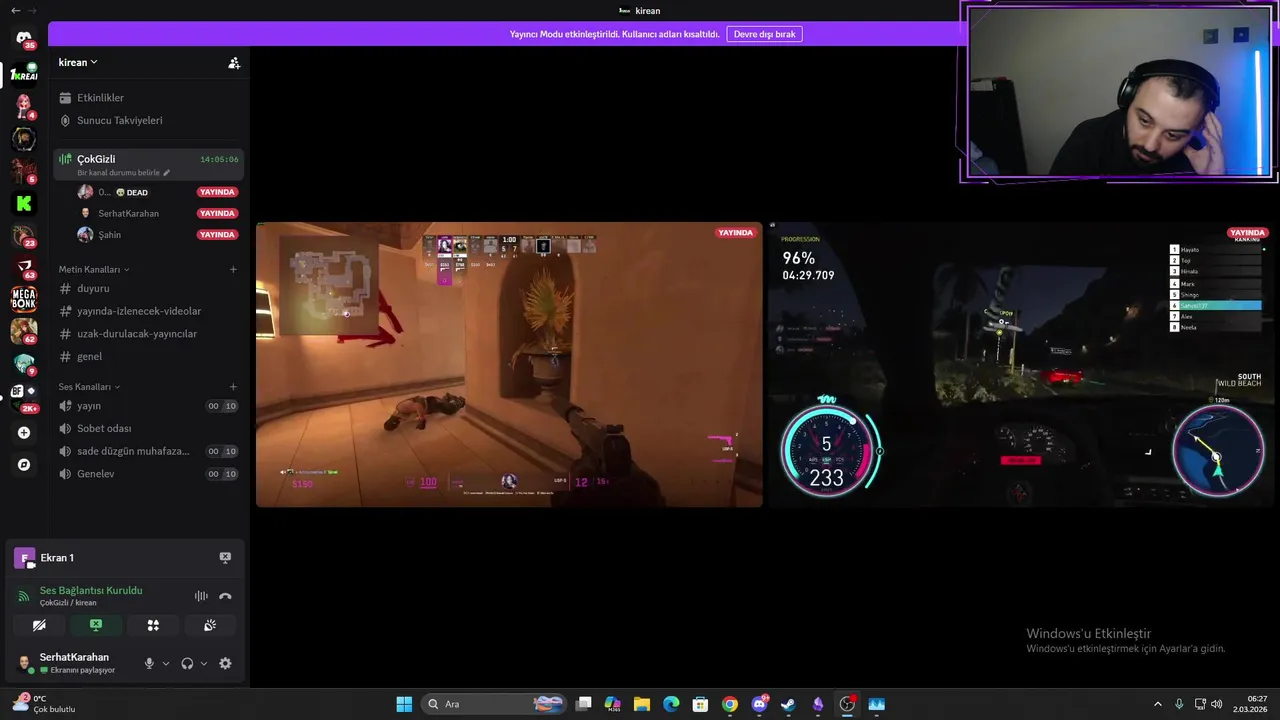Toggle headphone deafen
The width and height of the screenshot is (1280, 720).
click(x=187, y=663)
